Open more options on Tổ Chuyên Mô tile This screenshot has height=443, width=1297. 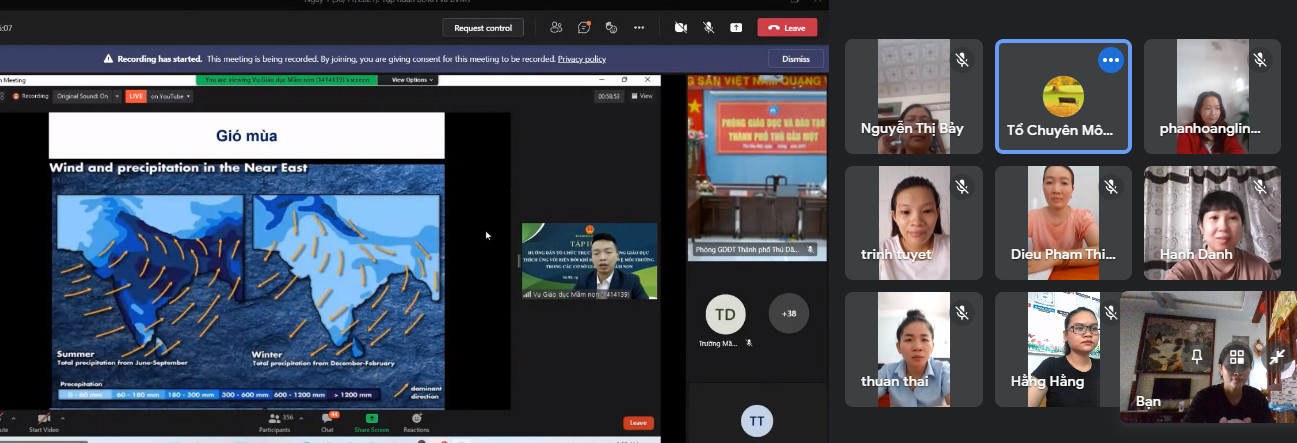pos(1110,60)
